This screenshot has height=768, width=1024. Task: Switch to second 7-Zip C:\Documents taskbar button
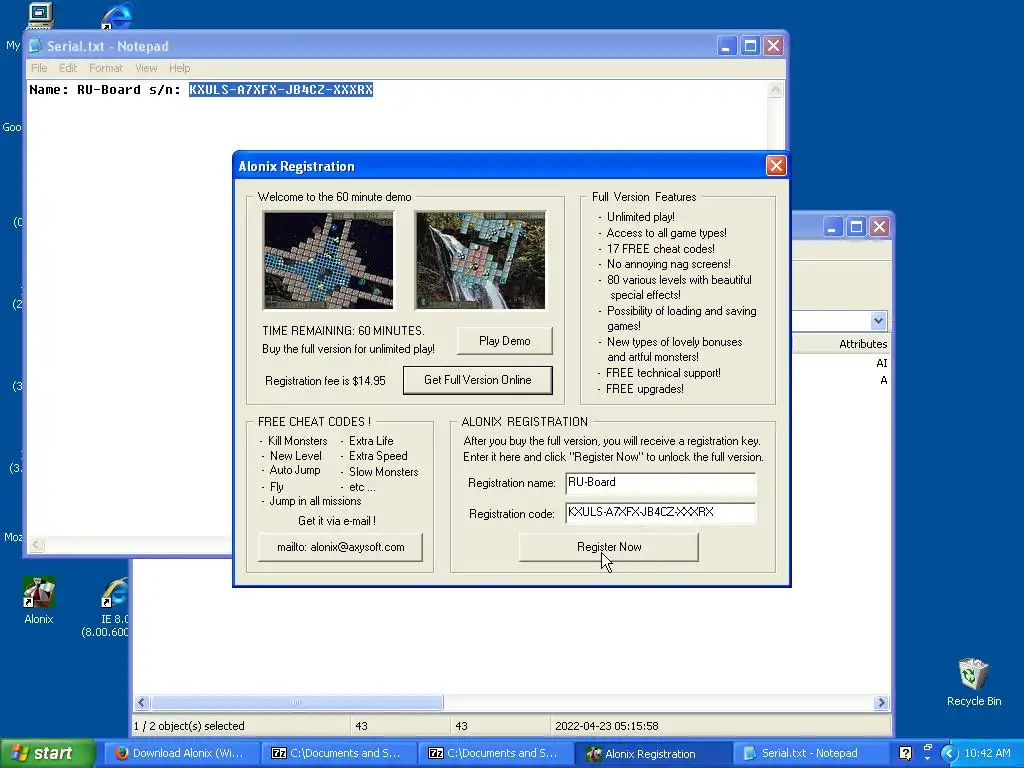pos(494,754)
